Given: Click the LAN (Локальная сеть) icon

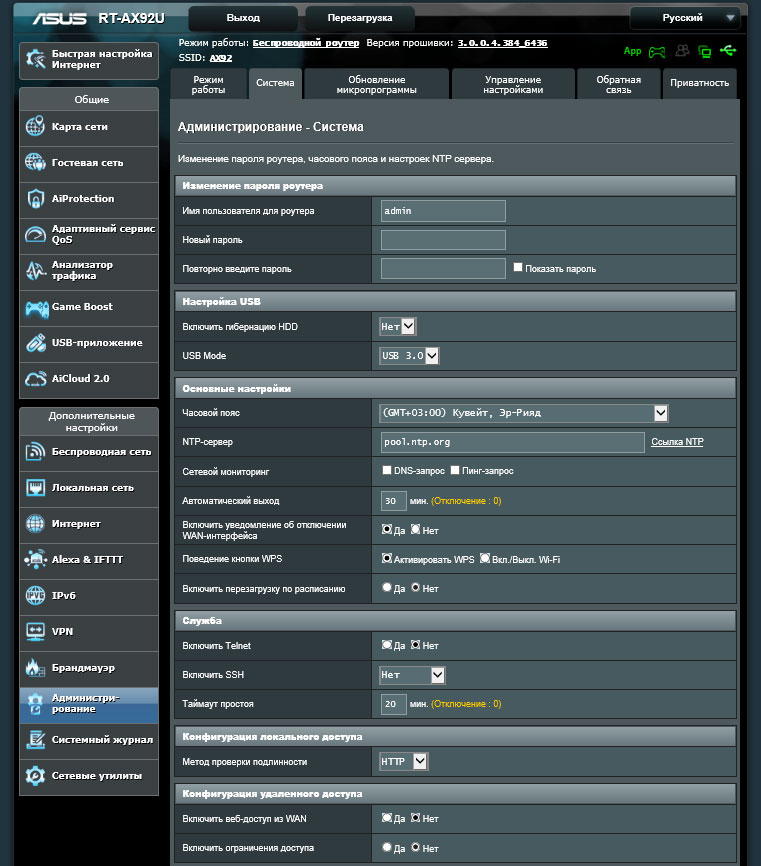Looking at the screenshot, I should click(x=35, y=488).
